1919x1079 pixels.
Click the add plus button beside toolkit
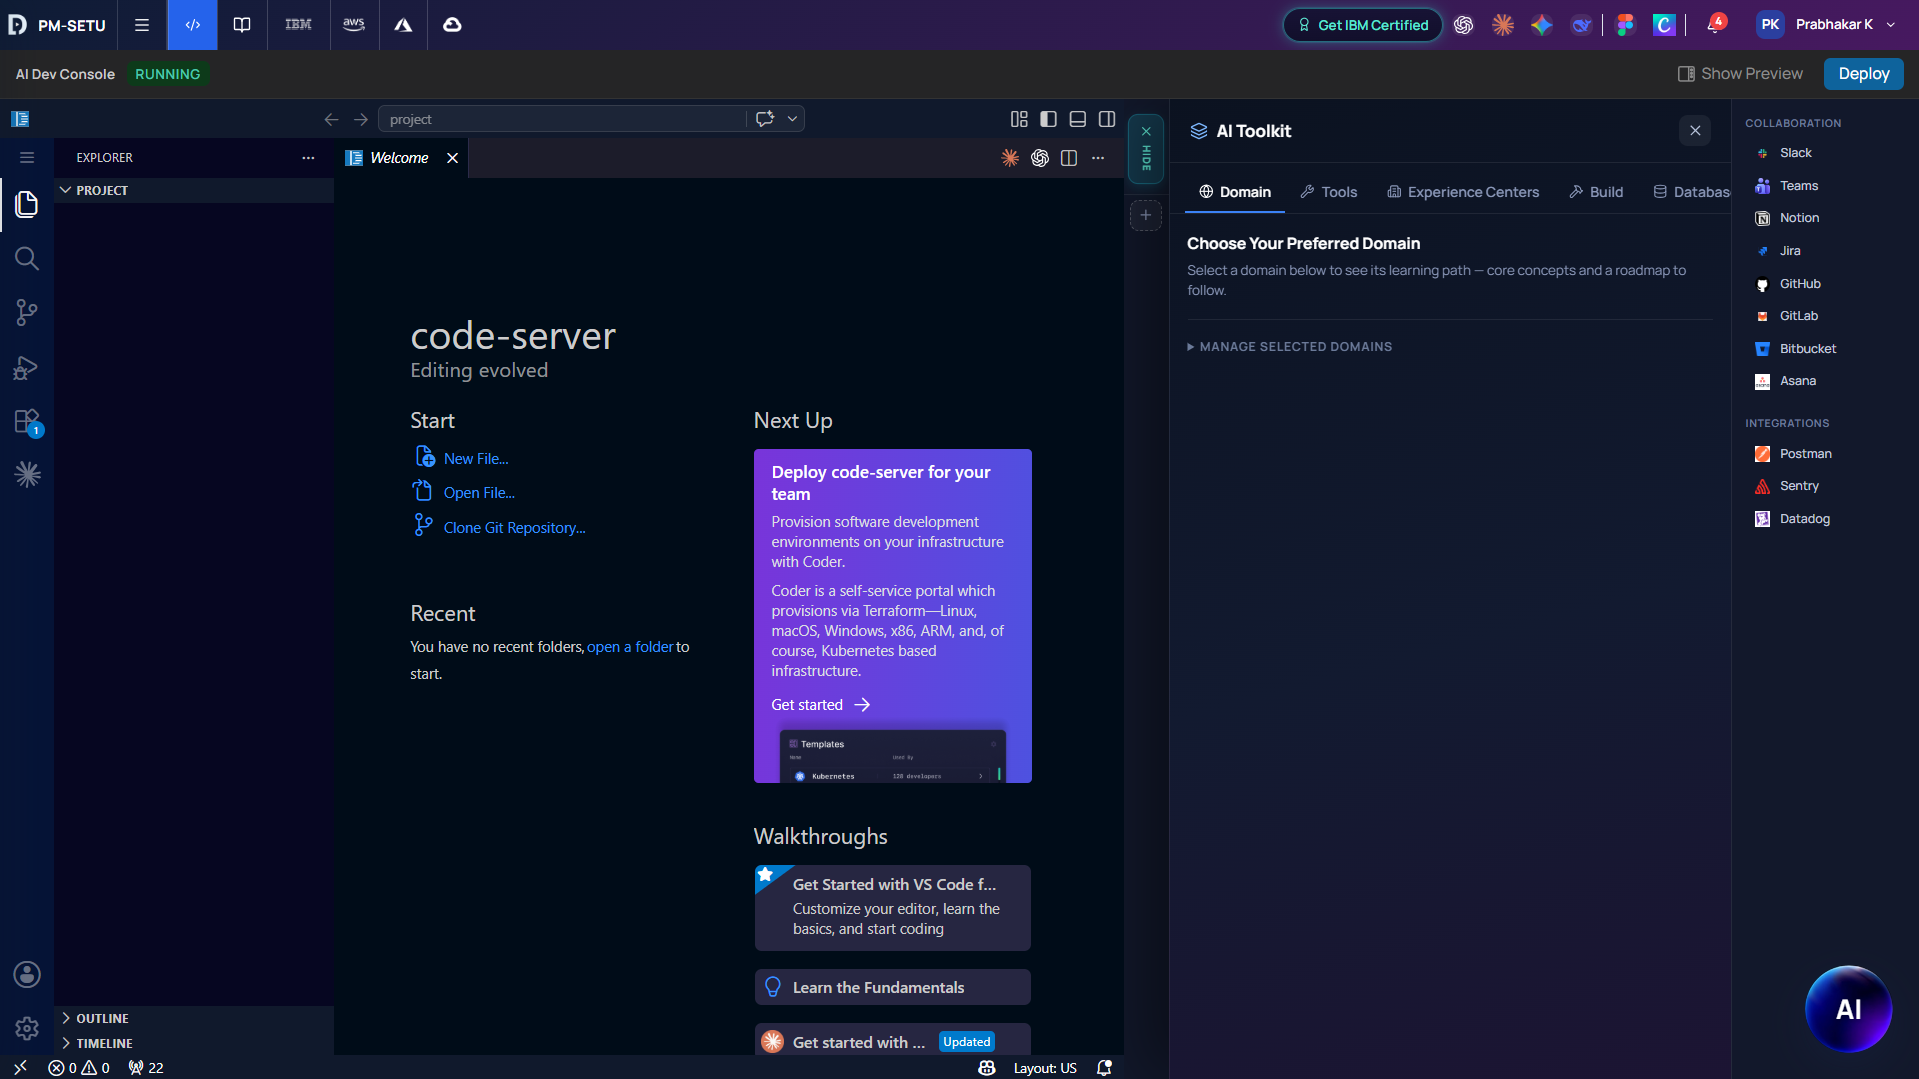tap(1146, 215)
